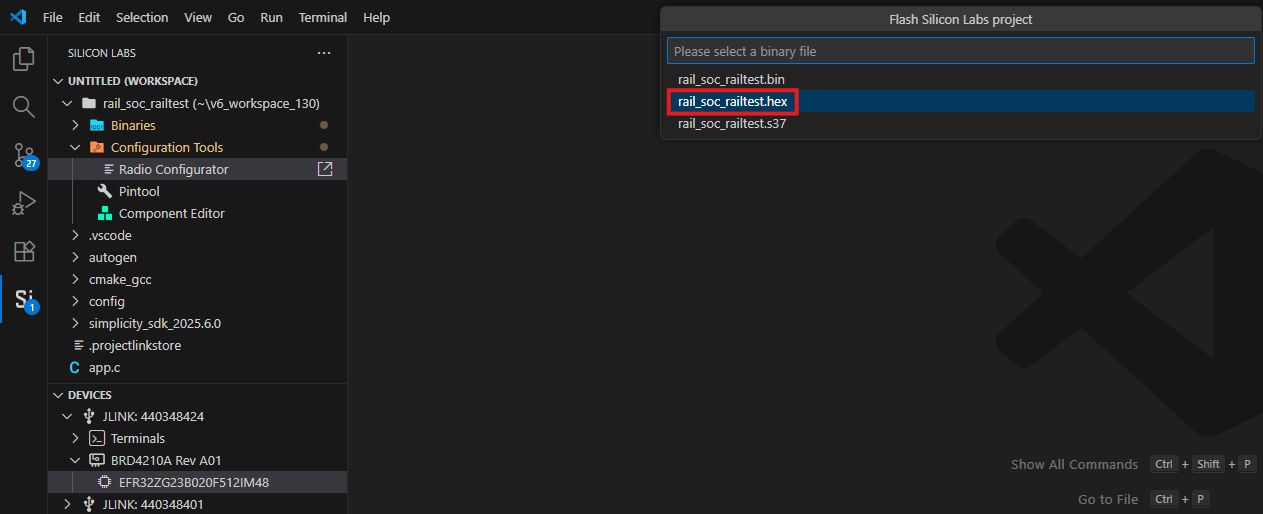Expand the Terminals node chevron
1263x514 pixels.
tap(75, 438)
